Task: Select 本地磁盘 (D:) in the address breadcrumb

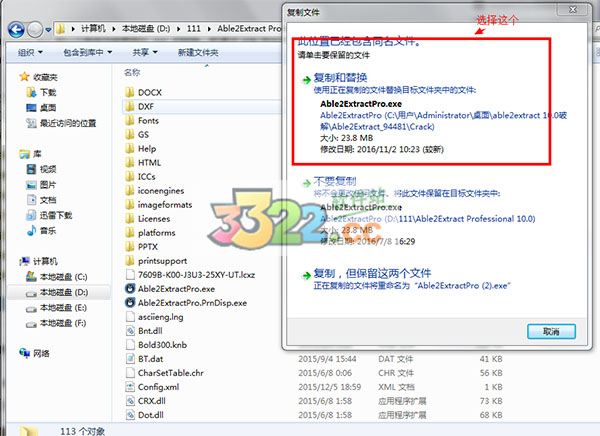Action: [x=146, y=29]
